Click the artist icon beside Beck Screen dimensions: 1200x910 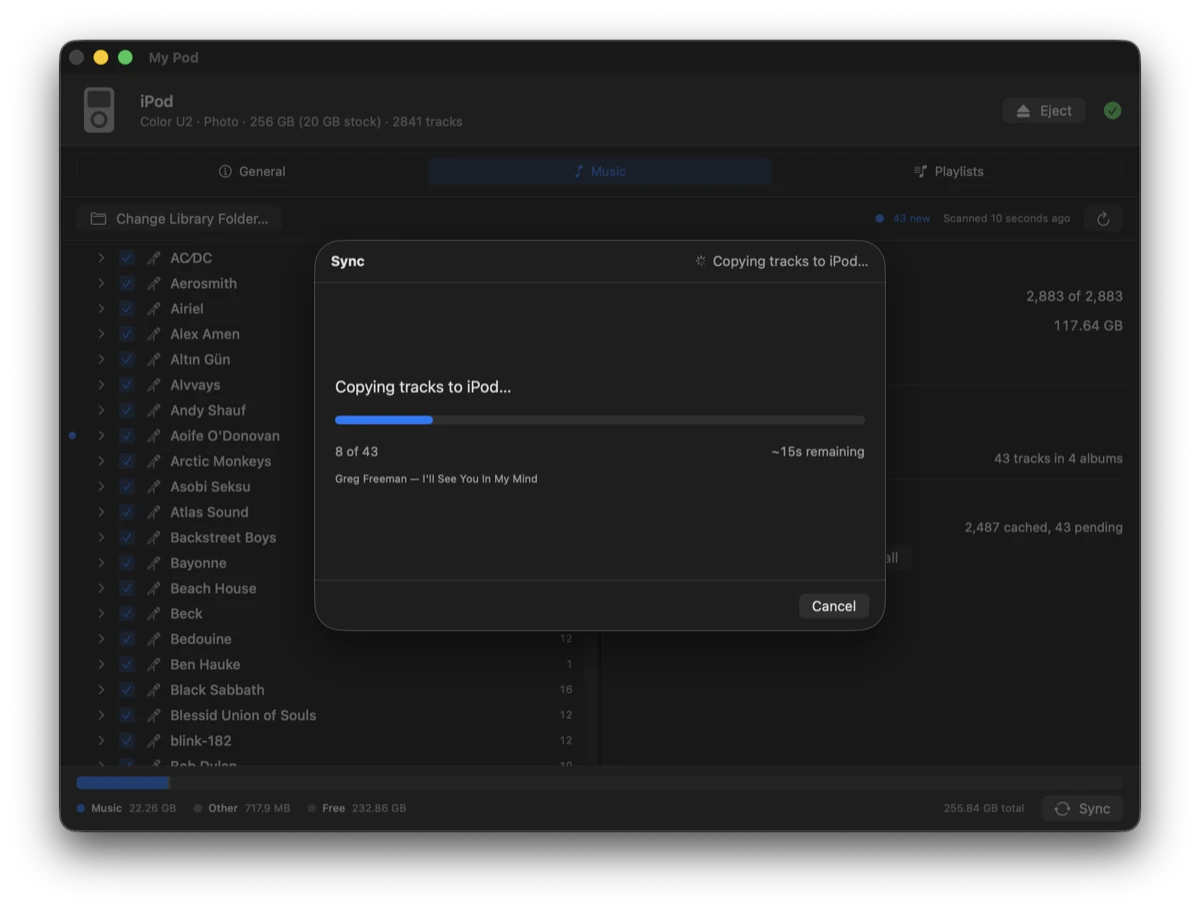pyautogui.click(x=153, y=614)
